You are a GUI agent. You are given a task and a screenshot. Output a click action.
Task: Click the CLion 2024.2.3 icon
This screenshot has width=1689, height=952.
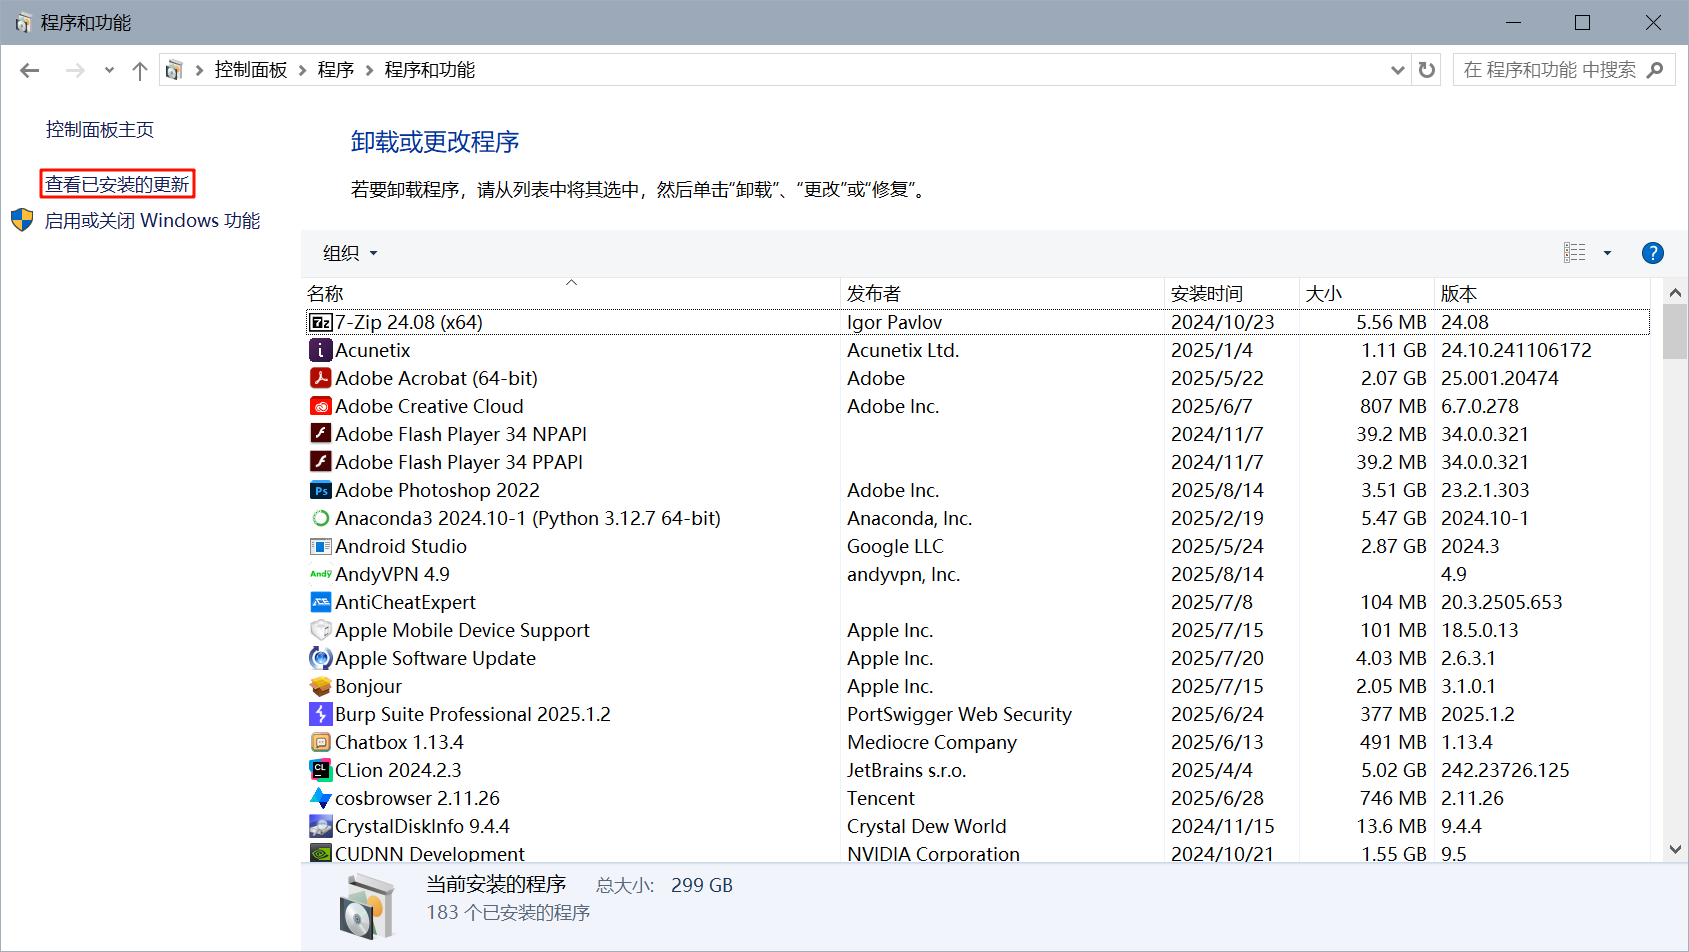(x=320, y=770)
